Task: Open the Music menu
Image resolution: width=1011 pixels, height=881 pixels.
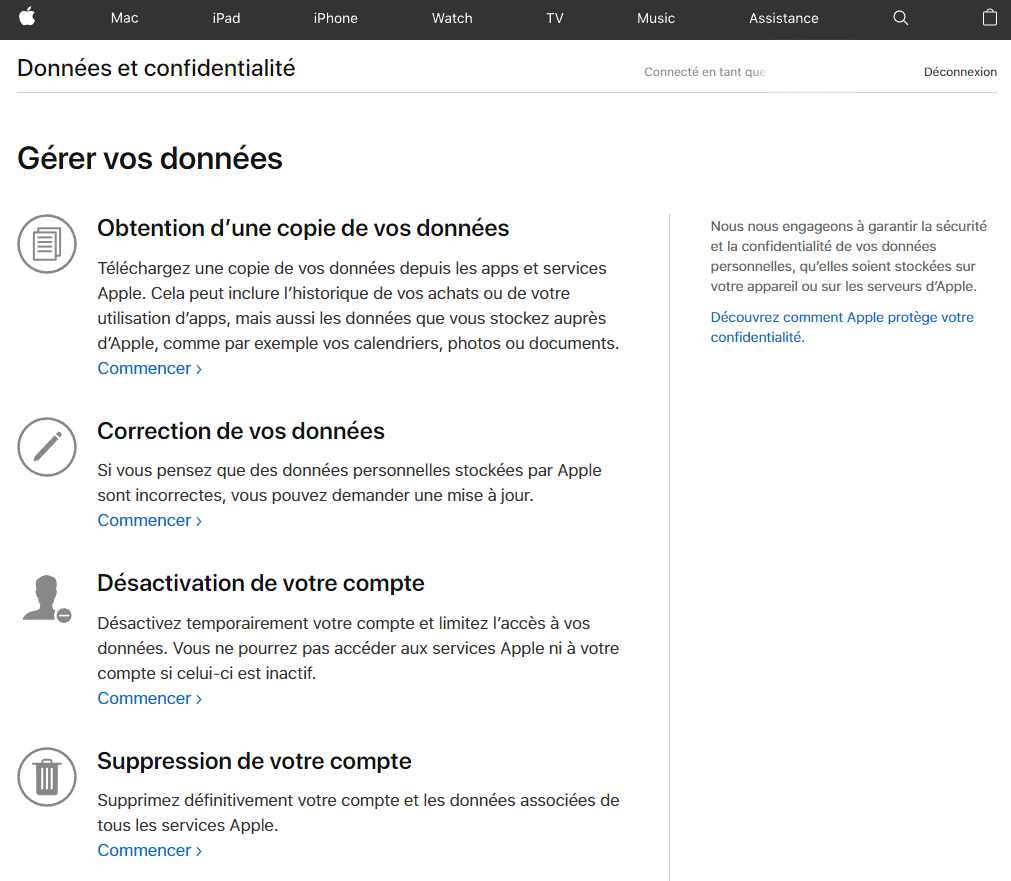Action: point(656,18)
